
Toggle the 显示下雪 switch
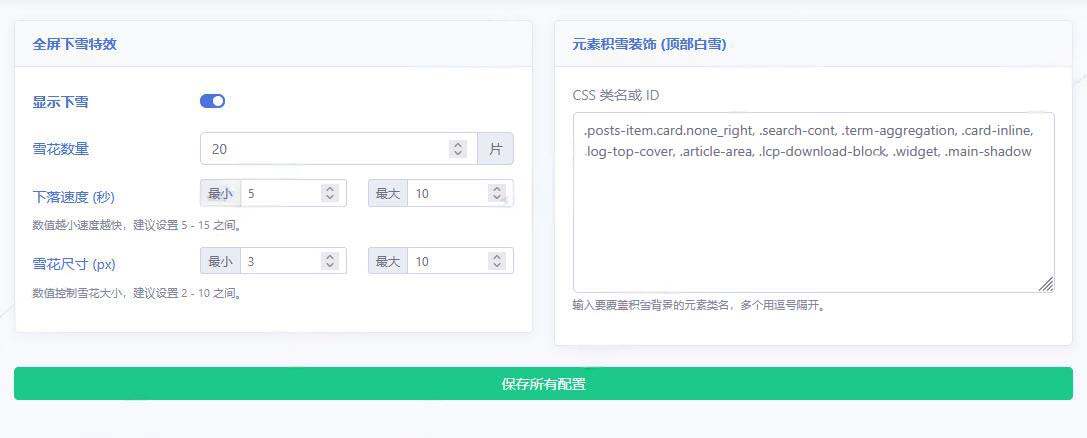click(212, 101)
